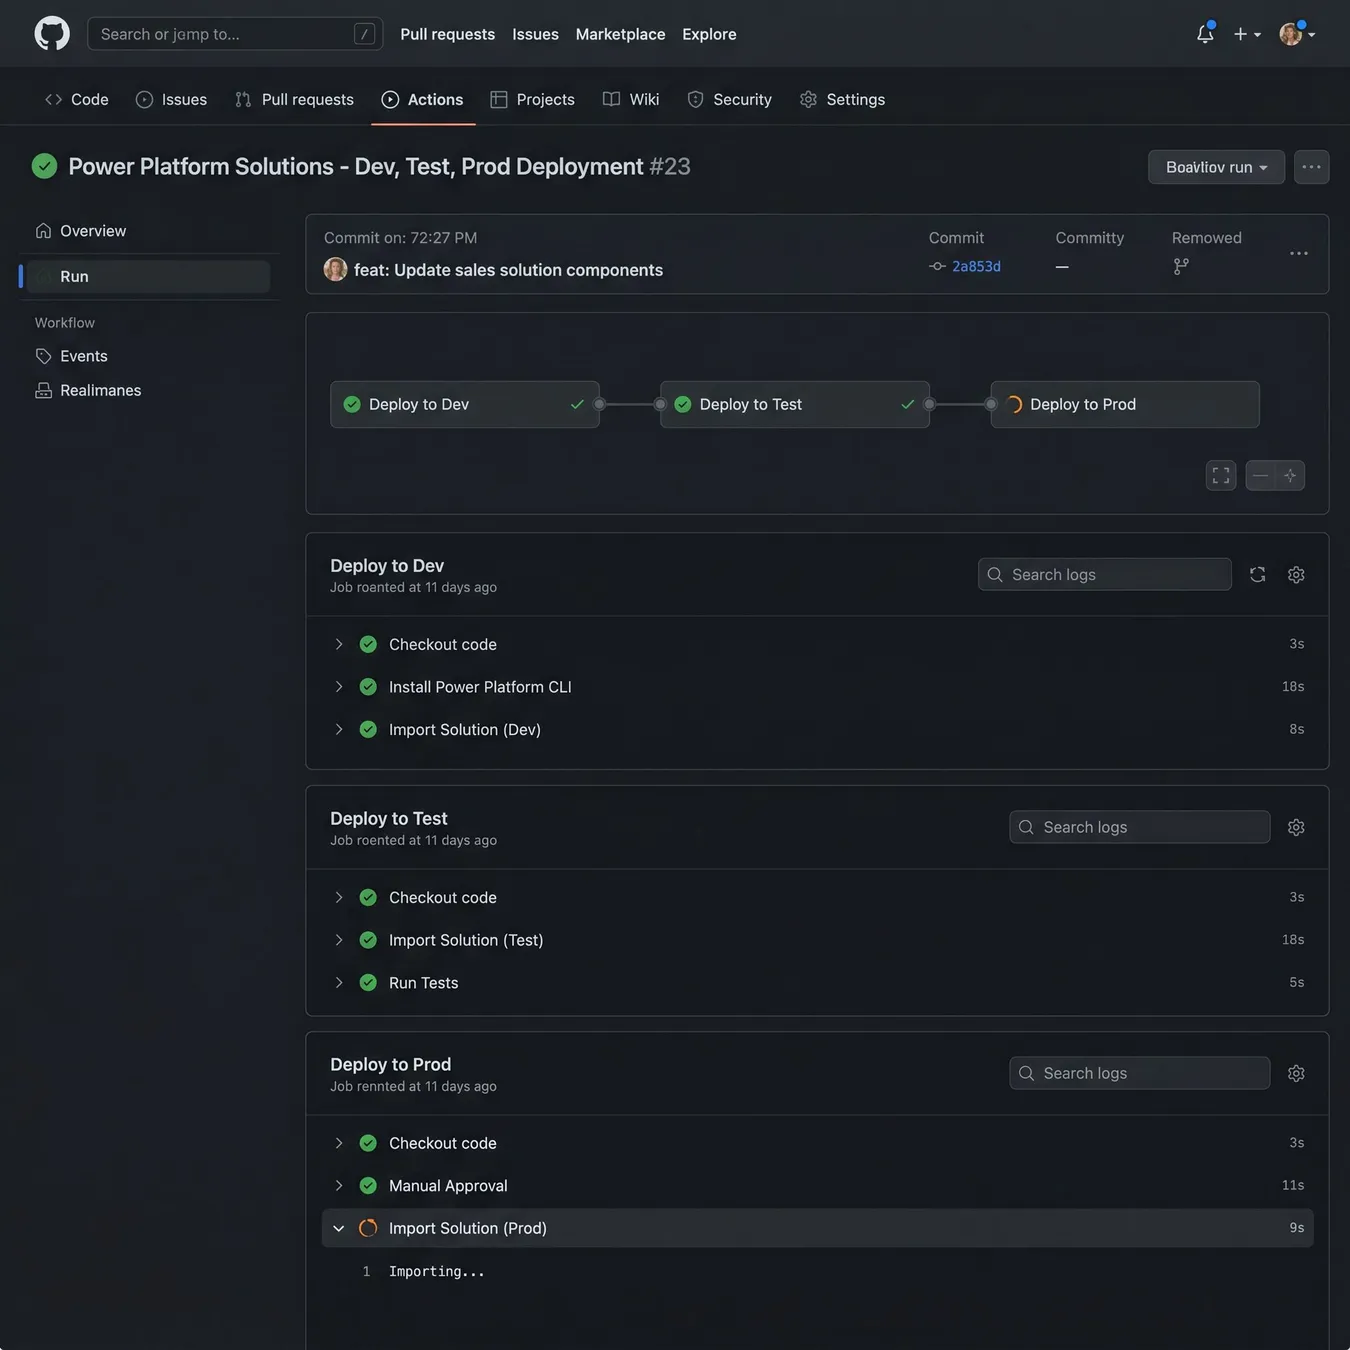
Task: Focus Search logs in Deploy to Prod
Action: [x=1140, y=1073]
